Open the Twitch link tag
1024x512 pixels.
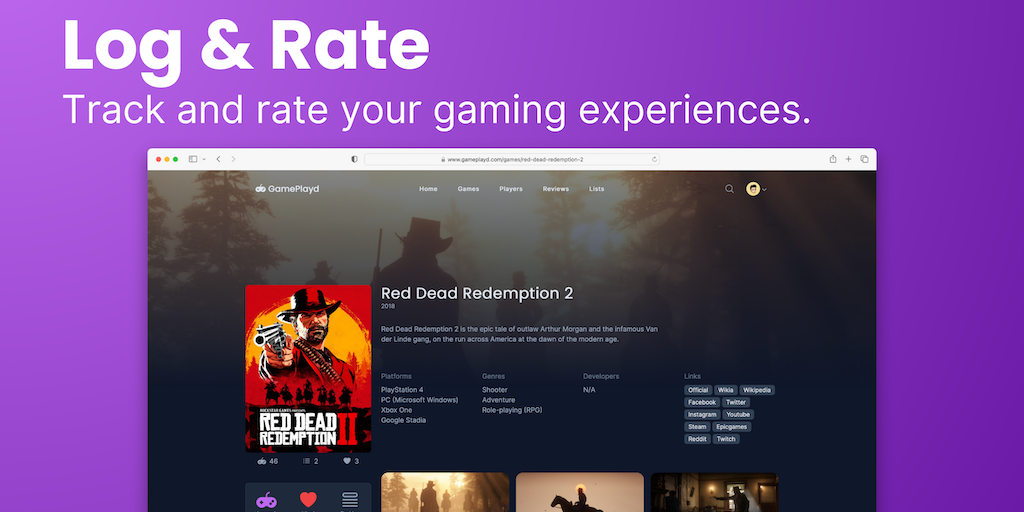[726, 439]
